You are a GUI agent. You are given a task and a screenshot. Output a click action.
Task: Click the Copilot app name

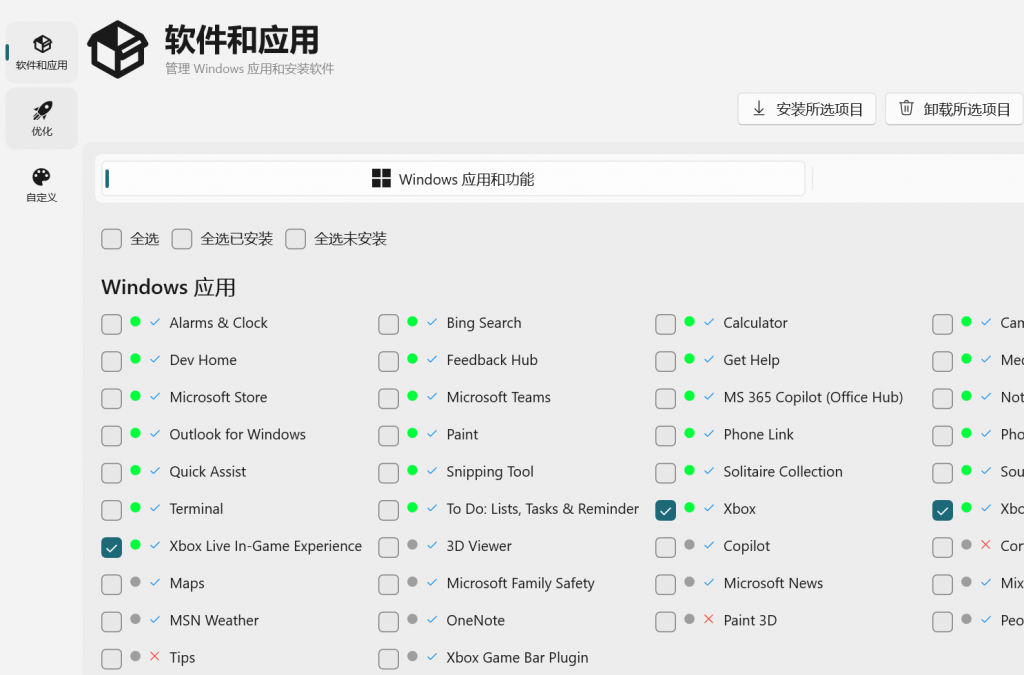click(746, 546)
